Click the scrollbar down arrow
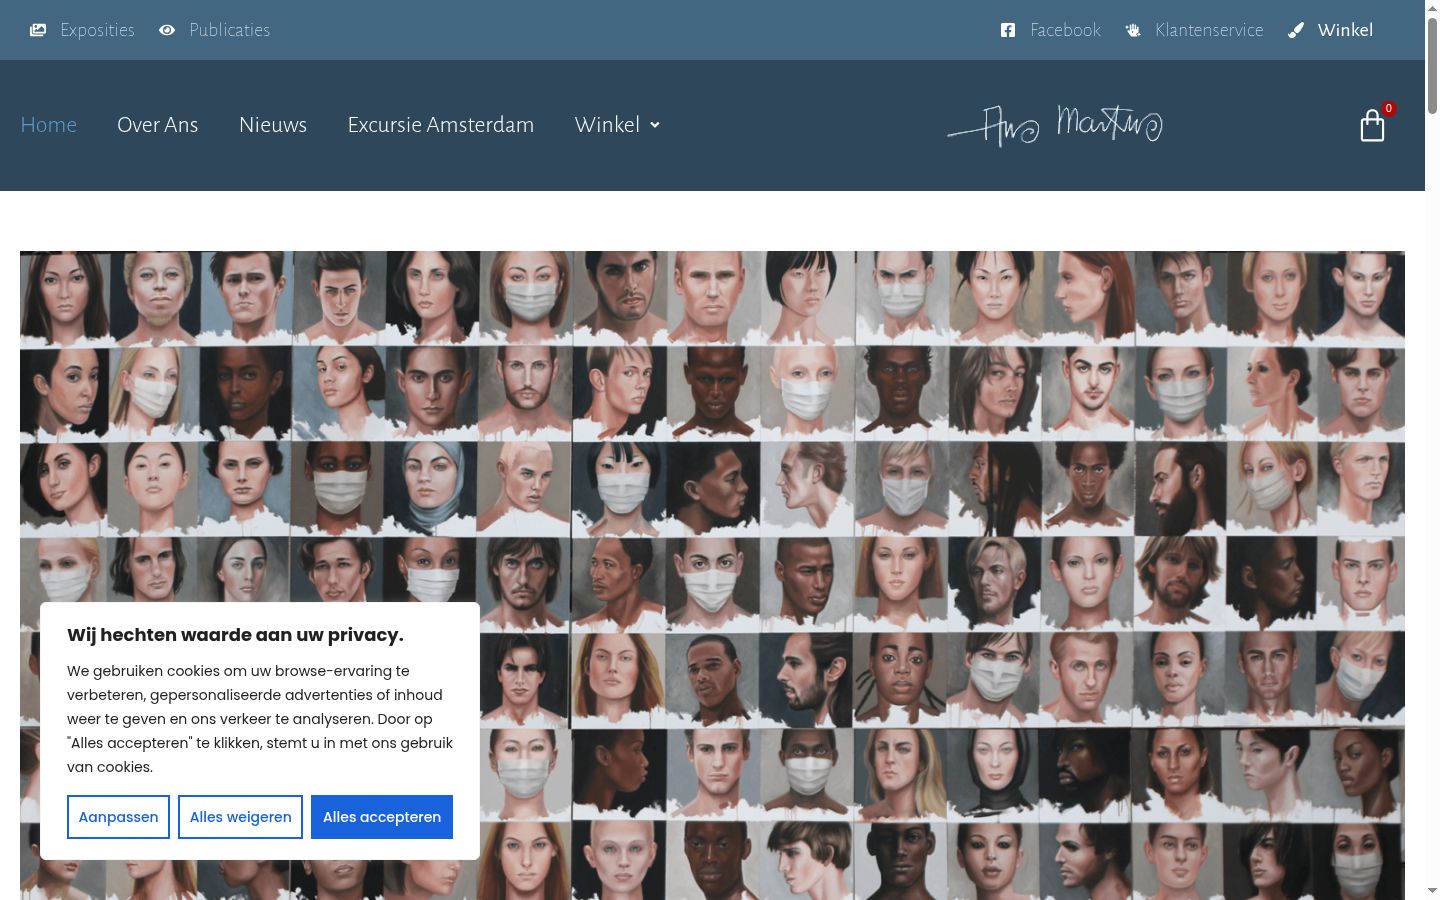Viewport: 1440px width, 900px height. tap(1432, 890)
